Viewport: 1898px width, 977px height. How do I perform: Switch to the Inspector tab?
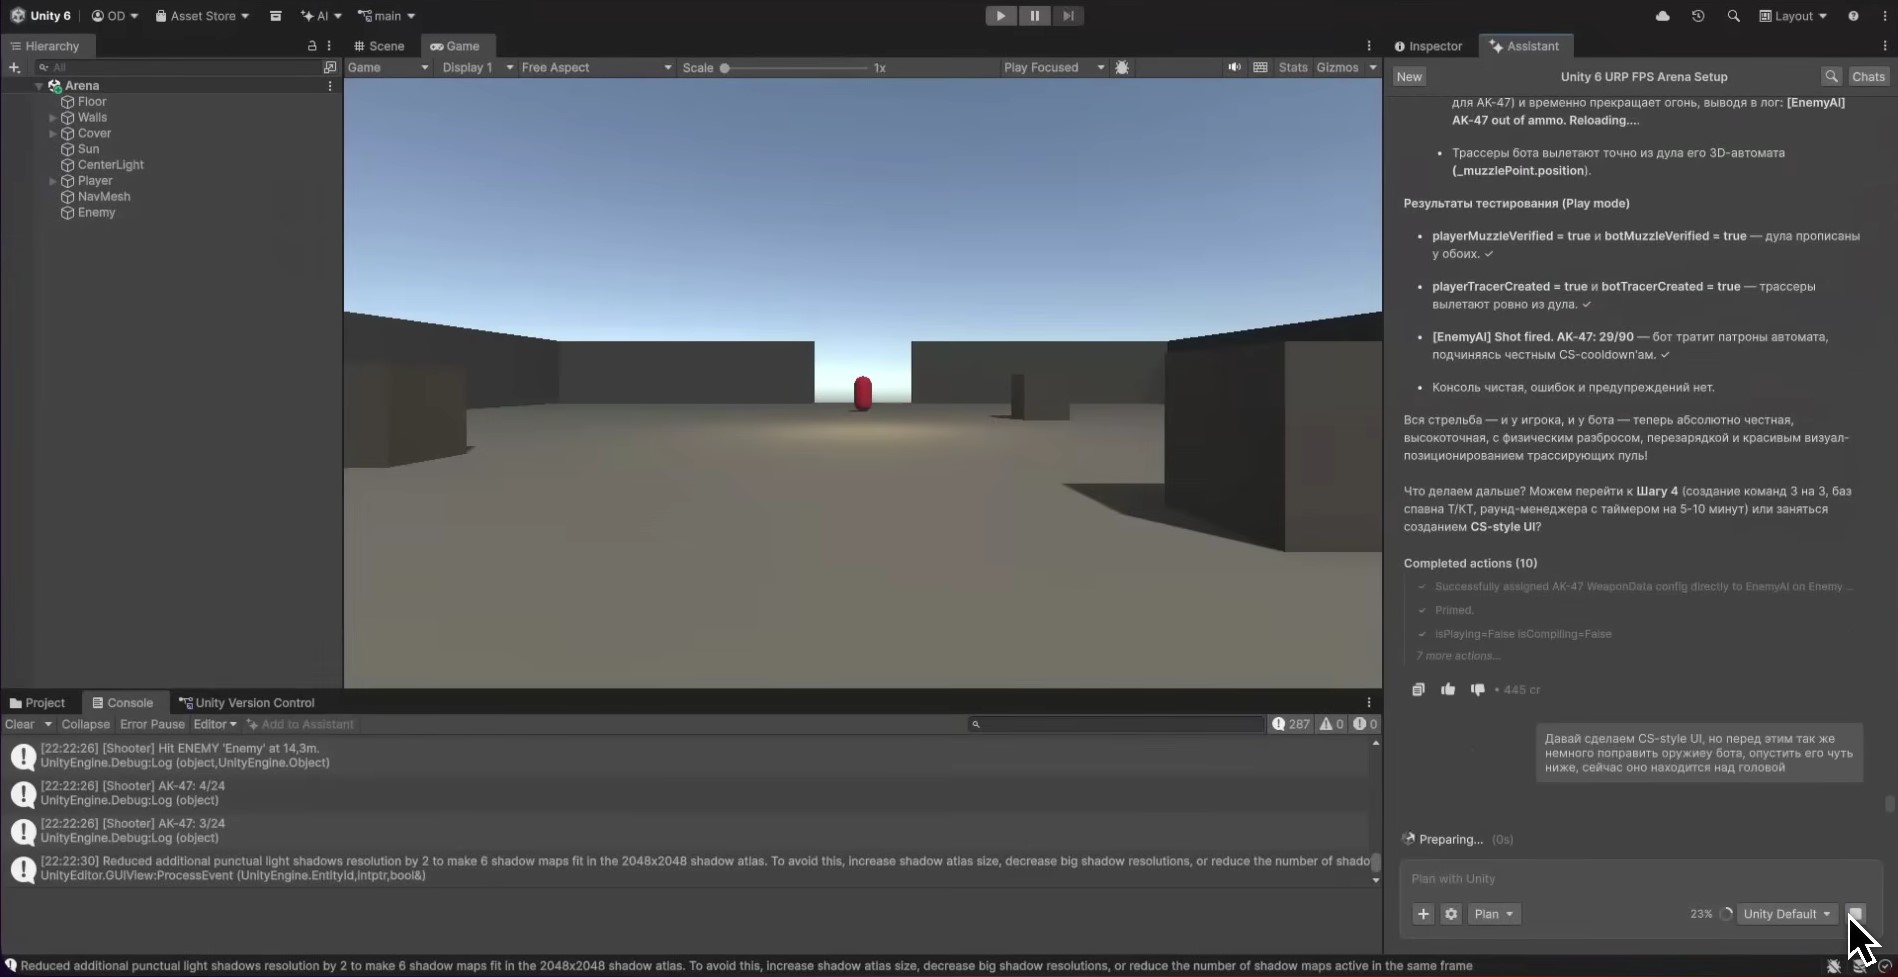(1428, 46)
